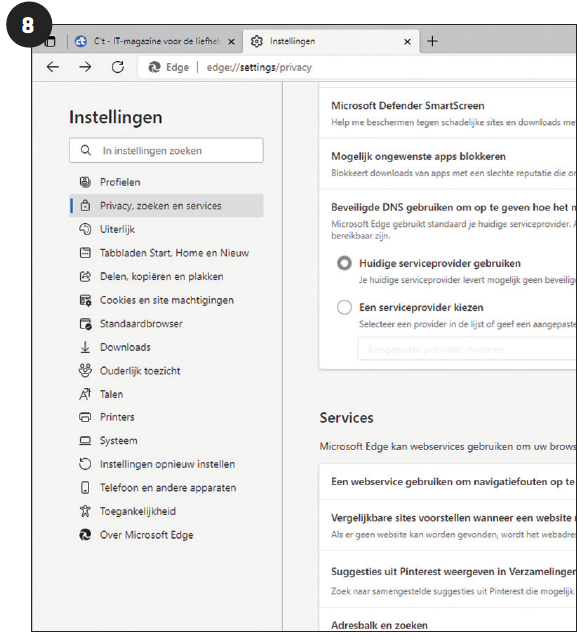Click the Cookies en site machtigingen icon
Image resolution: width=584 pixels, height=642 pixels.
point(85,301)
